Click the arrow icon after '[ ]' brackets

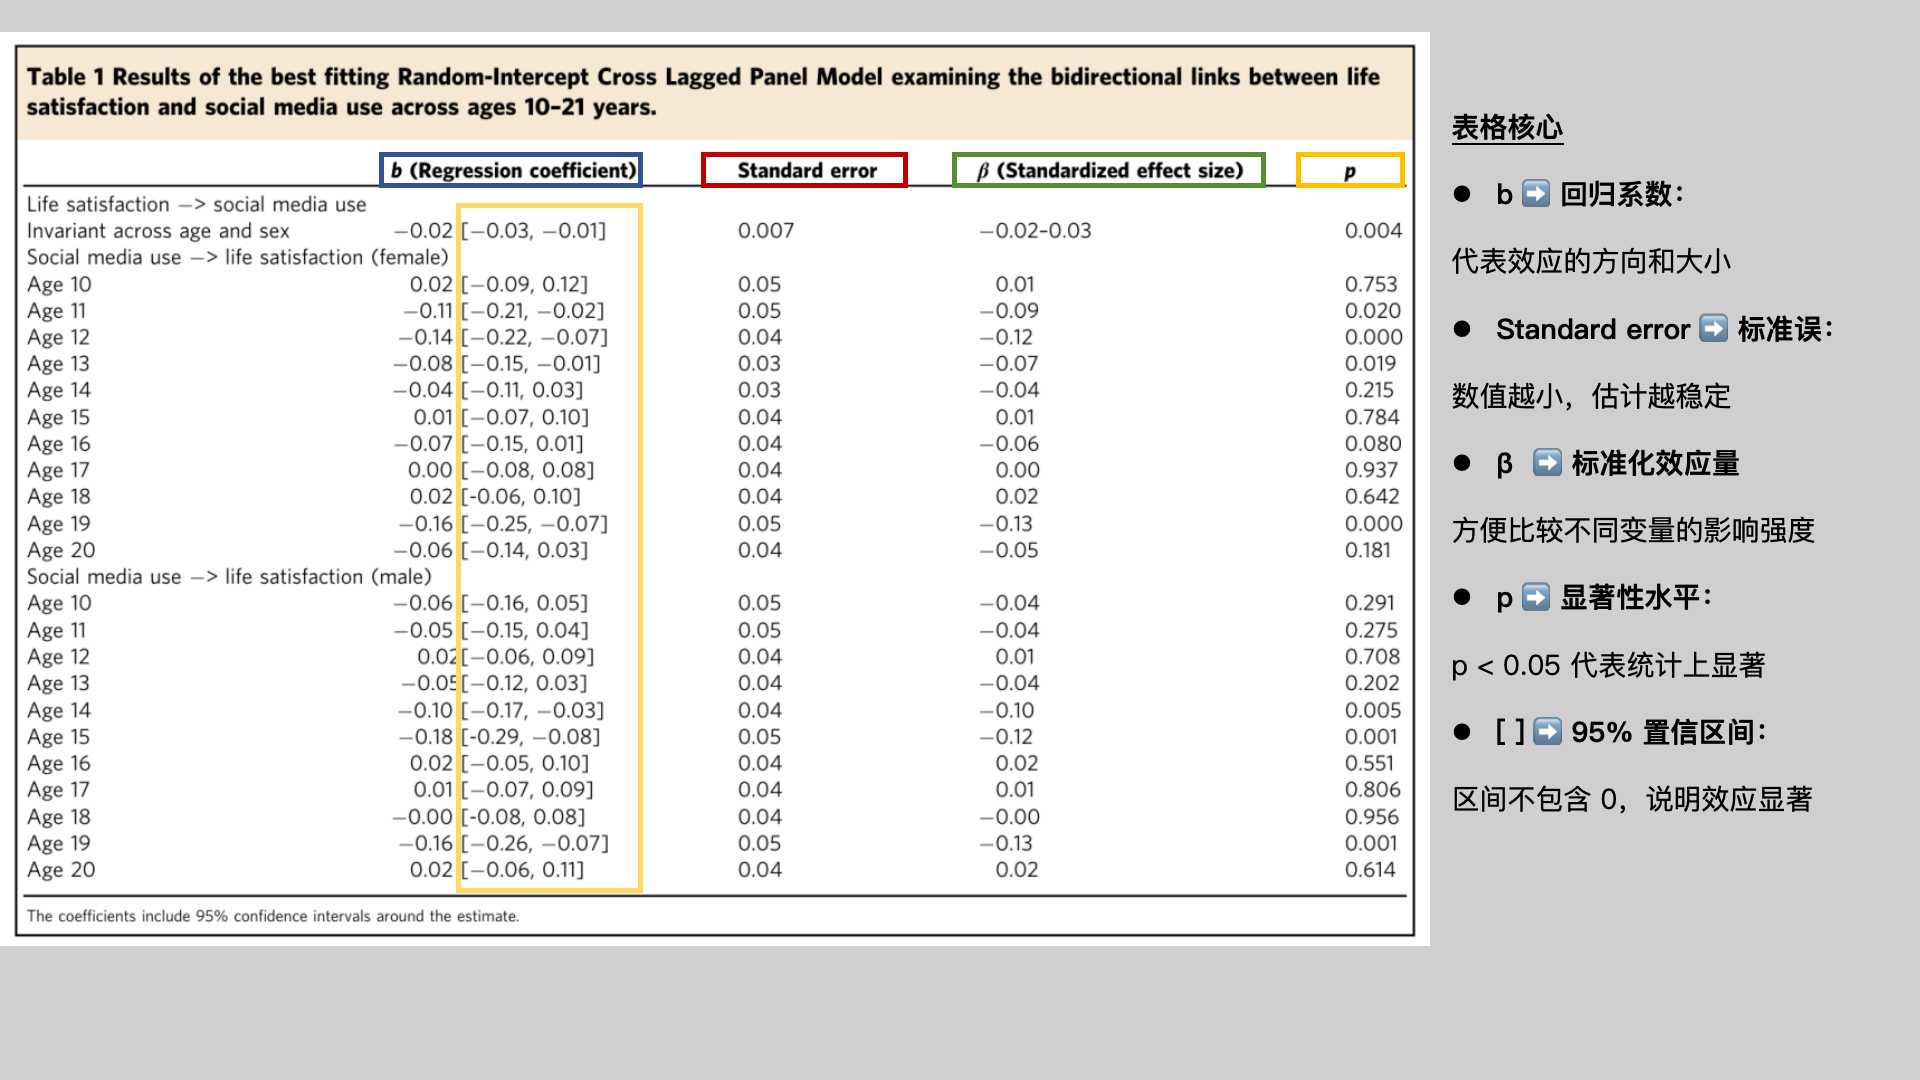[x=1546, y=732]
